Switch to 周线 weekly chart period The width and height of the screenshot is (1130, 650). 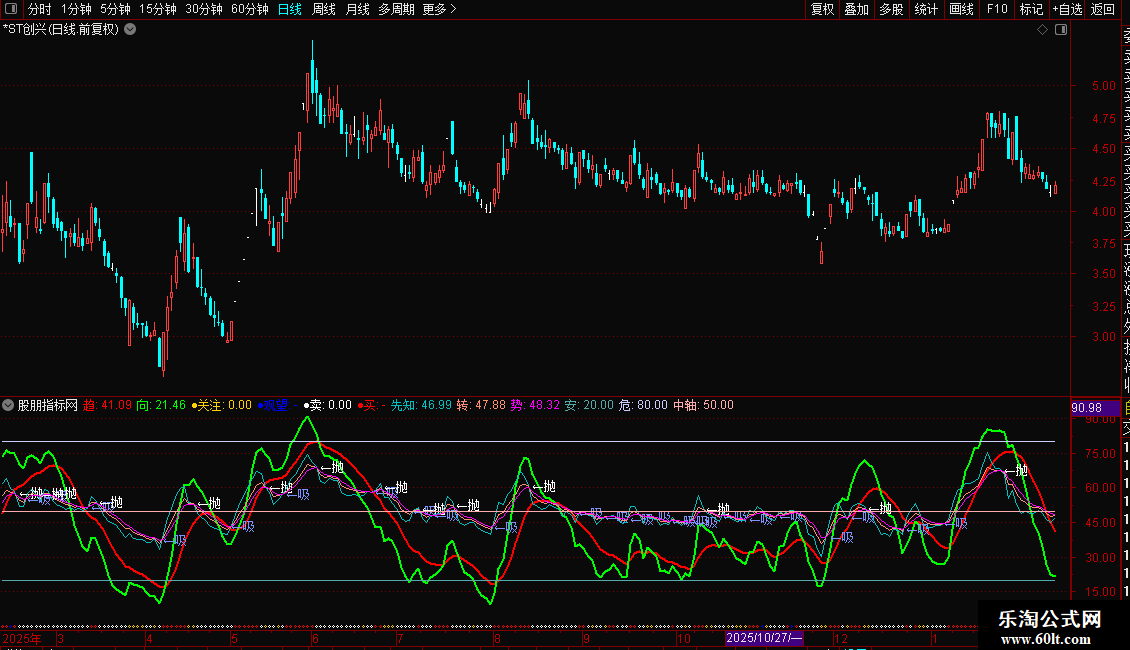tap(324, 10)
